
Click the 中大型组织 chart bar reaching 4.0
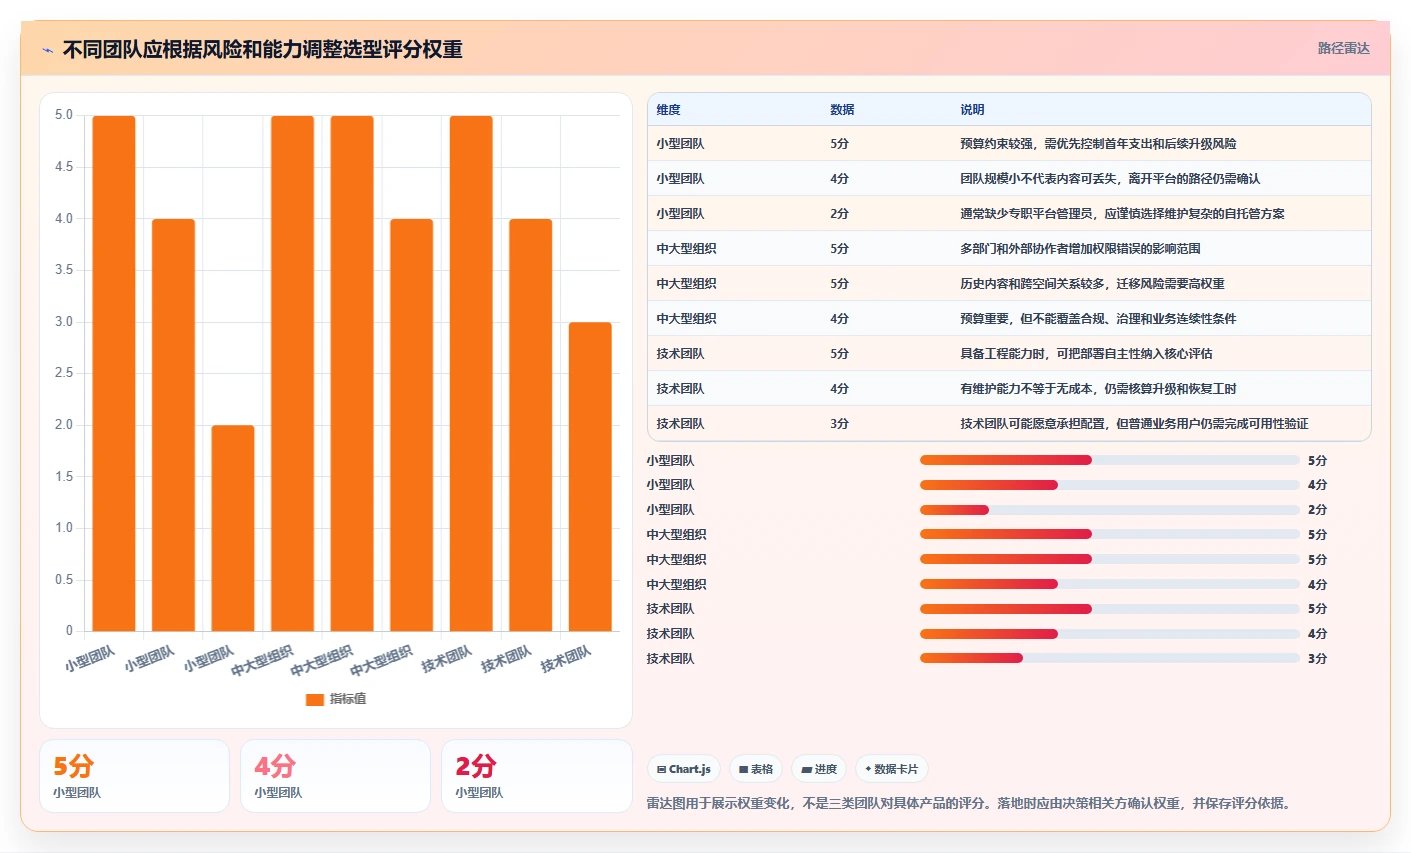[411, 425]
